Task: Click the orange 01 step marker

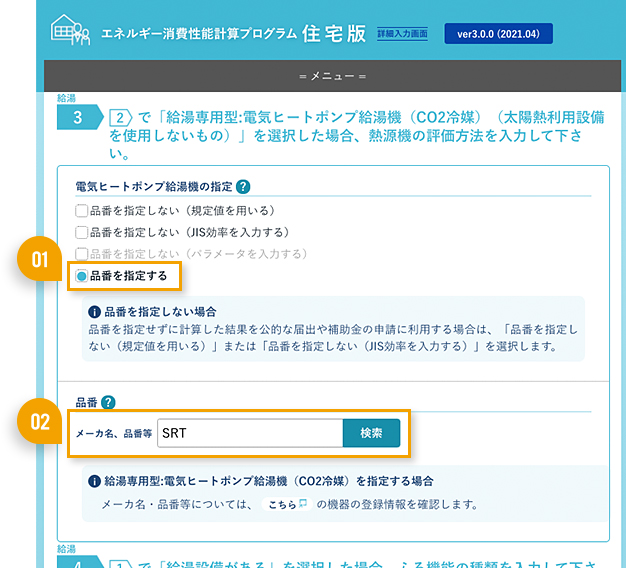Action: (x=40, y=261)
